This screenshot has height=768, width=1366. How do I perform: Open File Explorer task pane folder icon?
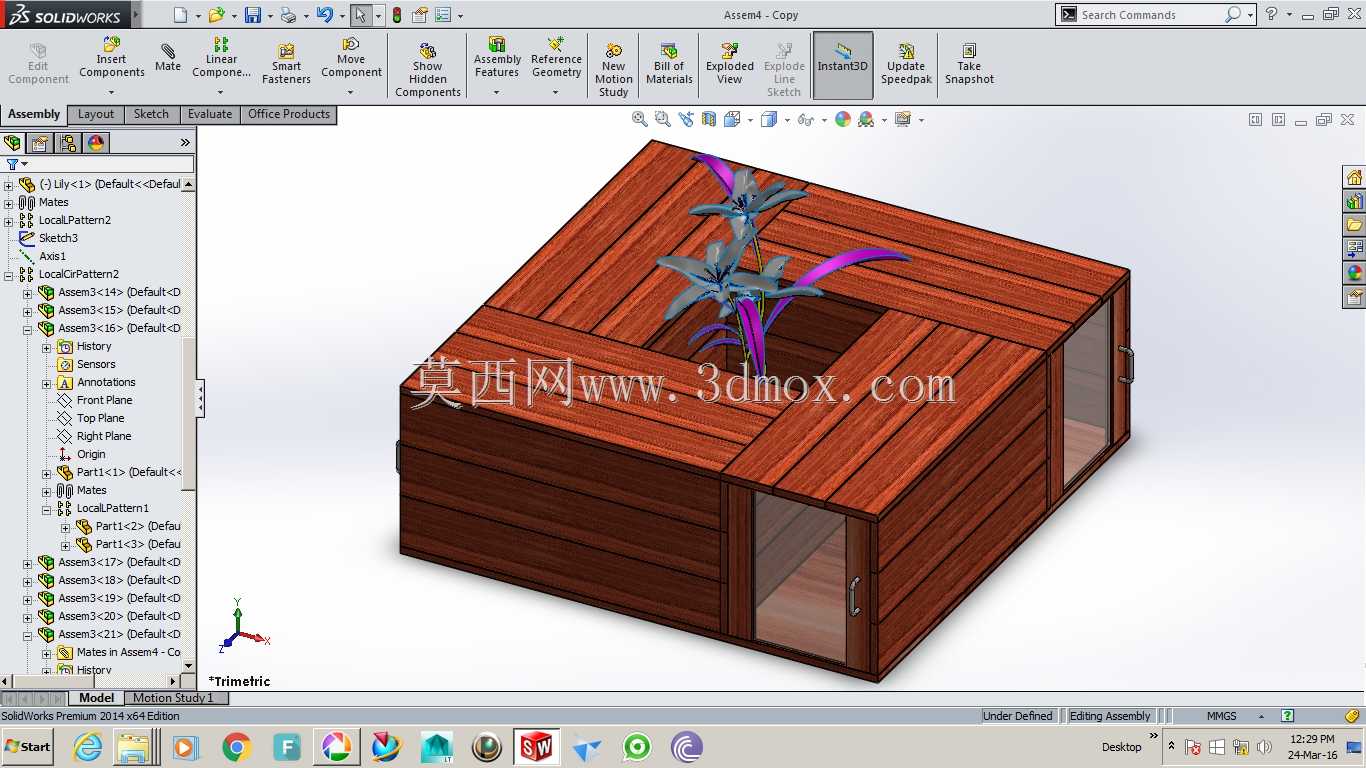(x=1354, y=225)
